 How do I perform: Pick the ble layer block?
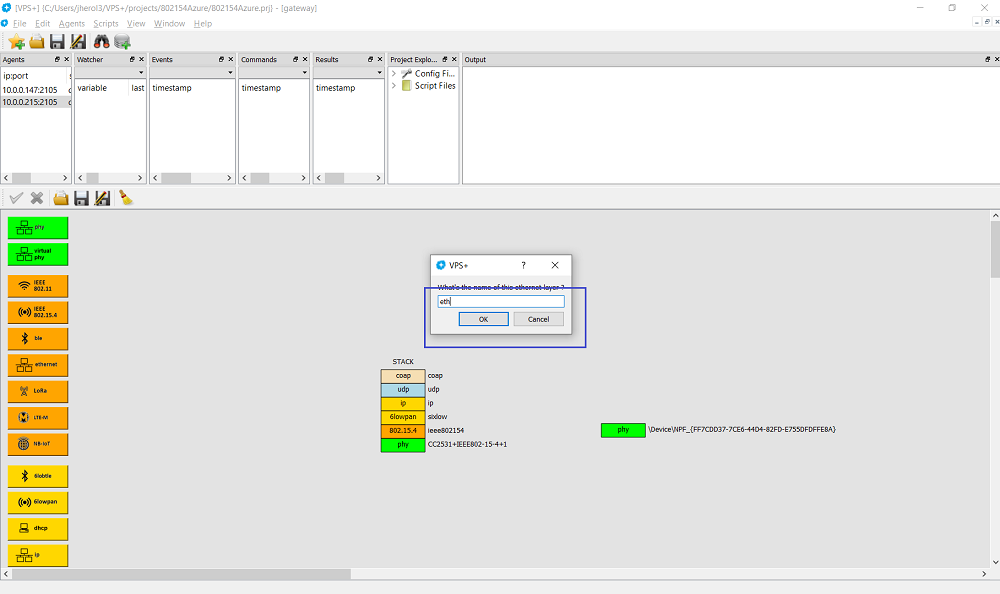coord(38,338)
